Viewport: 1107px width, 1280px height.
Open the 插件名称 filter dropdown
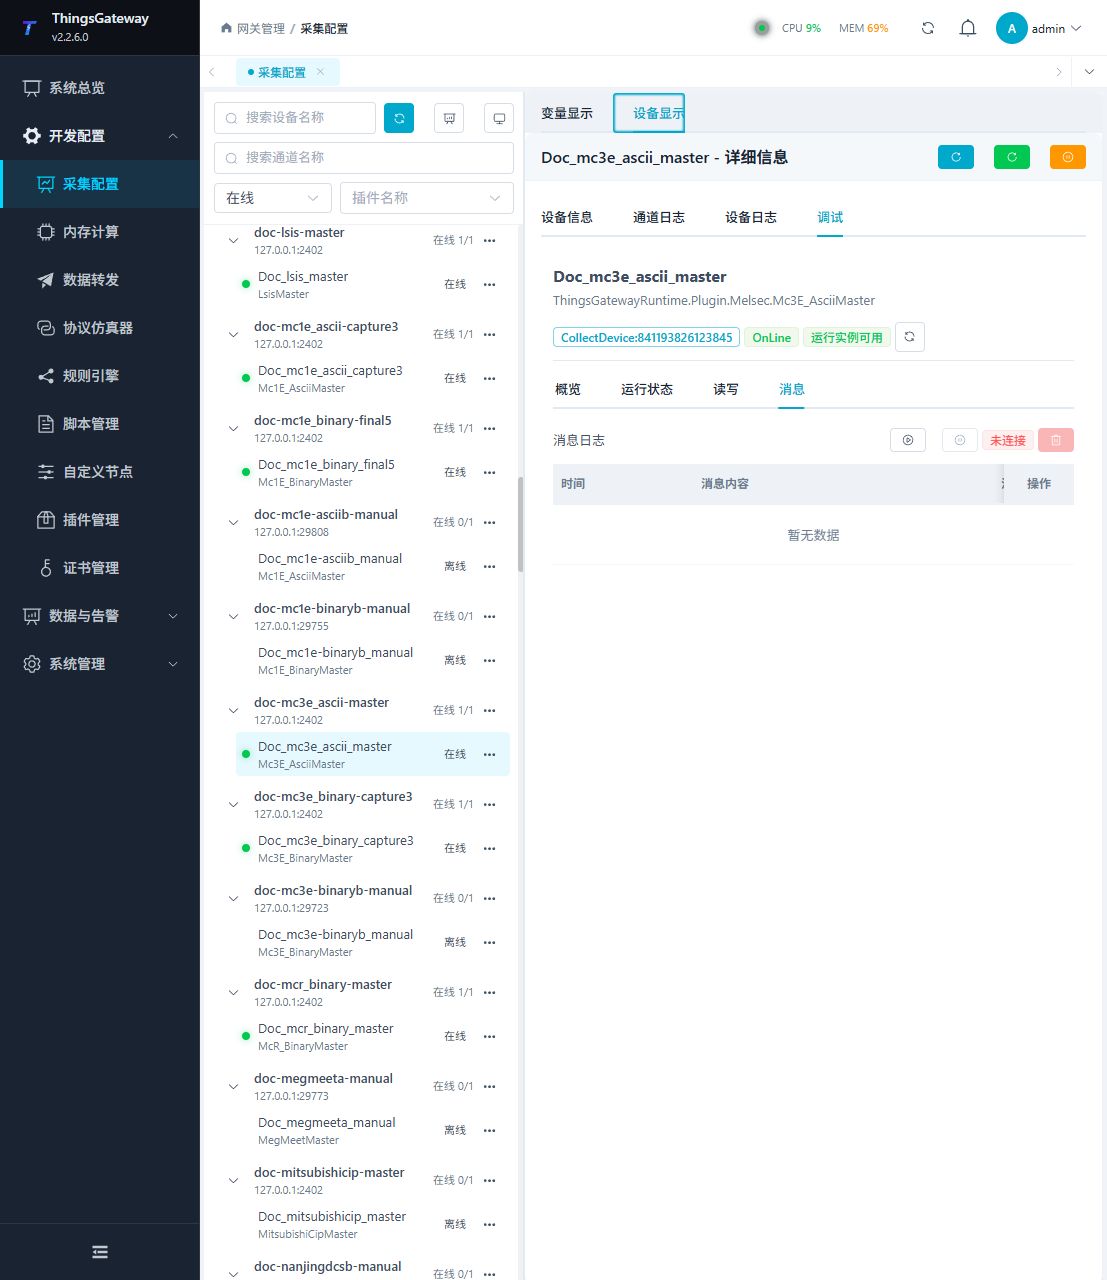click(x=427, y=198)
